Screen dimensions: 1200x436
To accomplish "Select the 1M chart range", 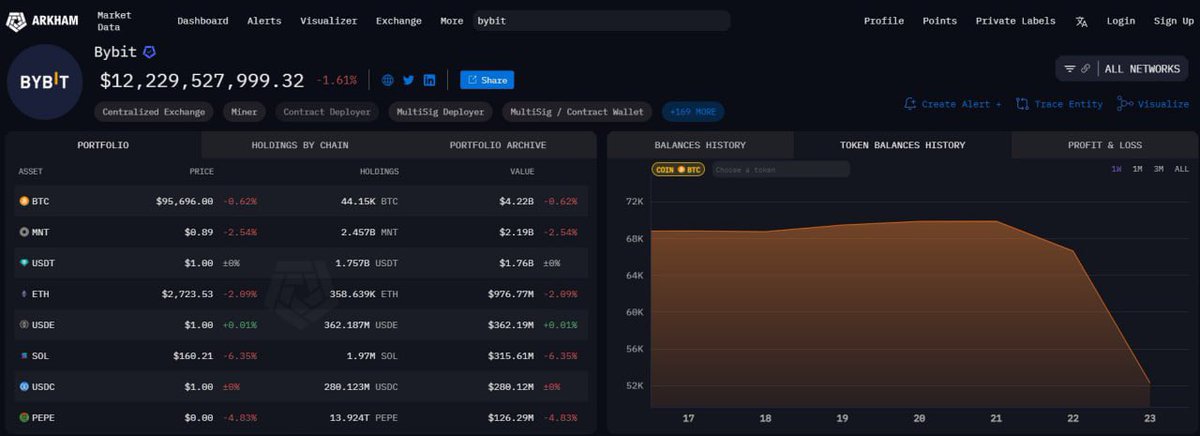I will [1137, 169].
